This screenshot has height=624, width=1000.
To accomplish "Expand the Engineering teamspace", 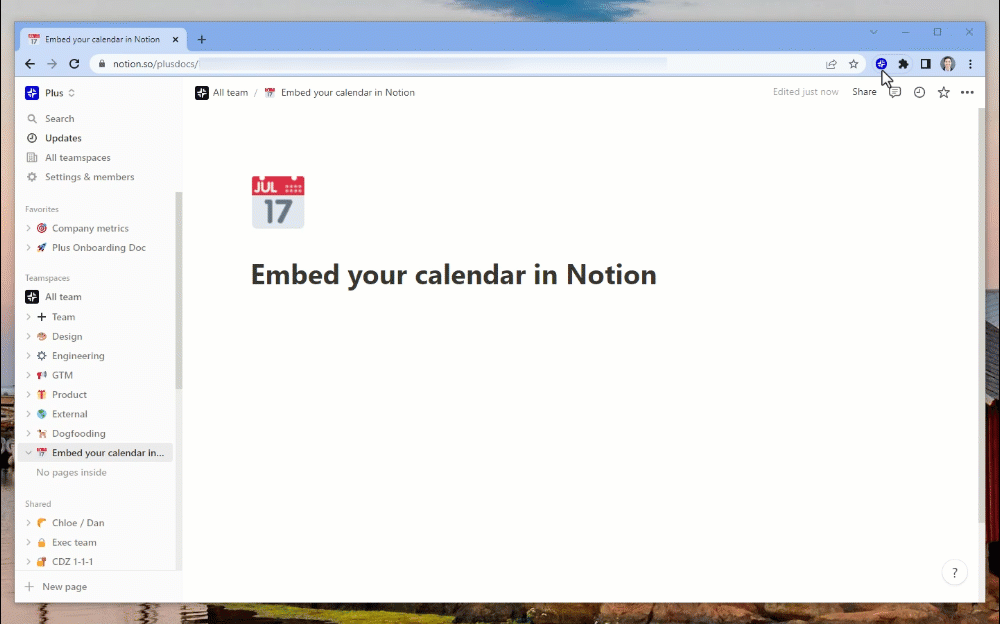I will [27, 355].
